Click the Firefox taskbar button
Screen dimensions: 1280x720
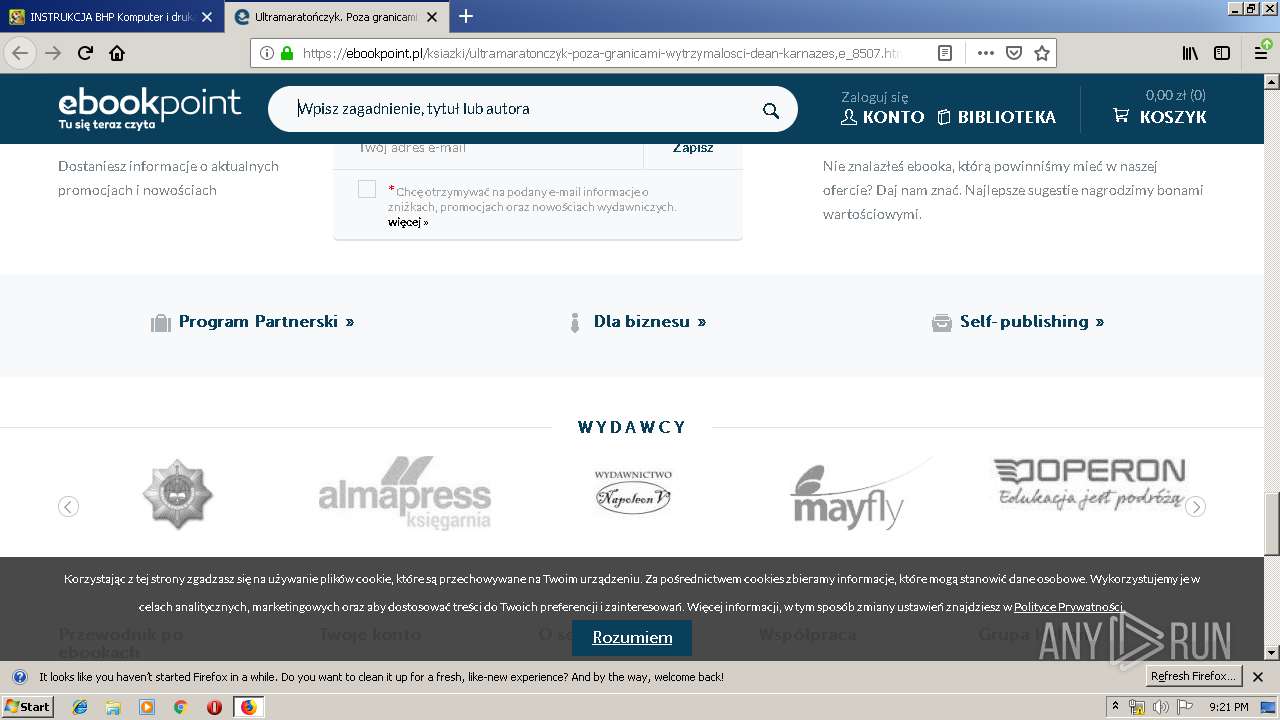pos(249,707)
